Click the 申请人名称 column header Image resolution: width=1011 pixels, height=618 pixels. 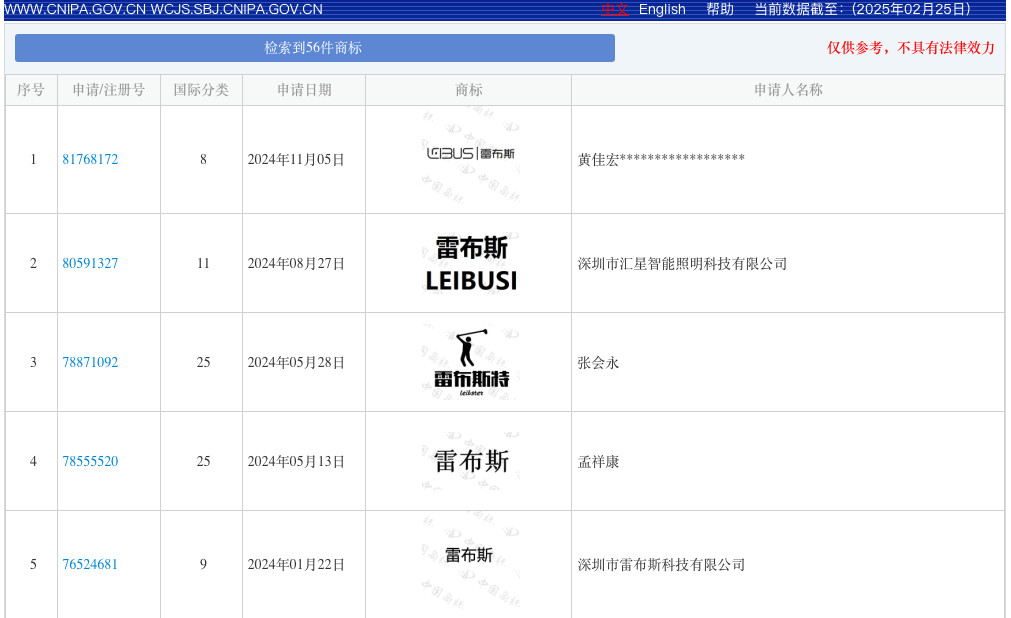pos(788,90)
